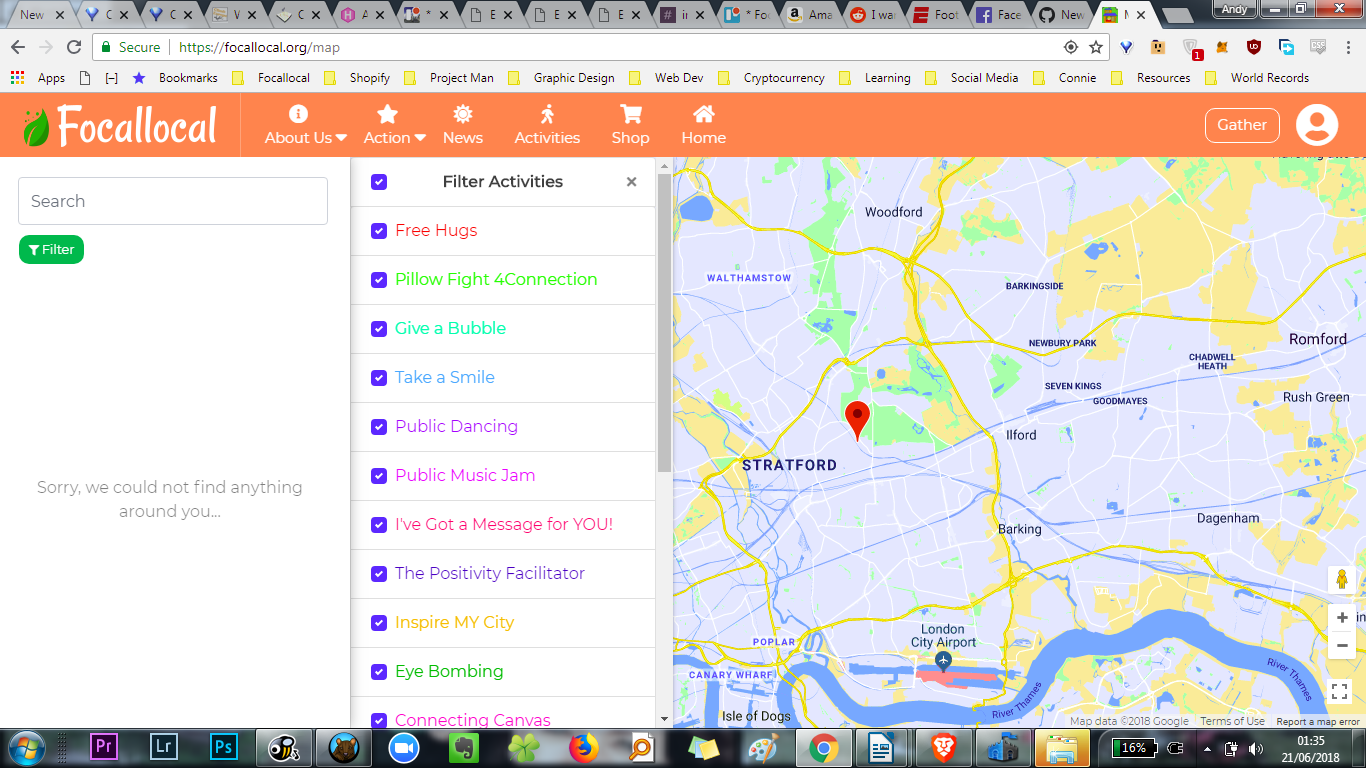This screenshot has height=768, width=1366.
Task: Open Photoshop from the taskbar
Action: [x=224, y=747]
